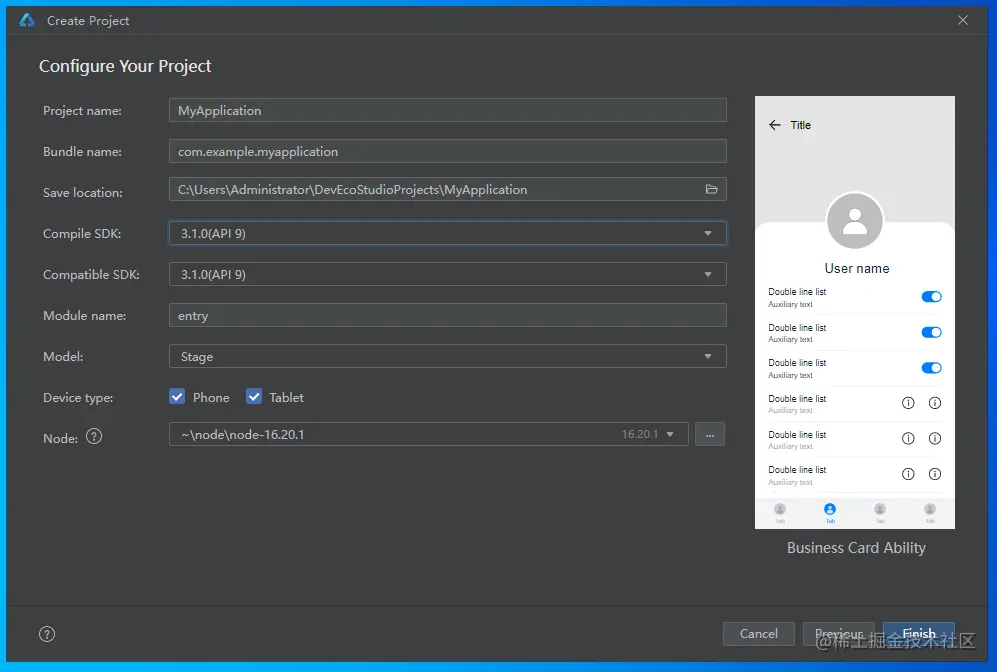This screenshot has height=672, width=997.
Task: Click the Business Card Ability preview thumbnail
Action: pyautogui.click(x=855, y=312)
